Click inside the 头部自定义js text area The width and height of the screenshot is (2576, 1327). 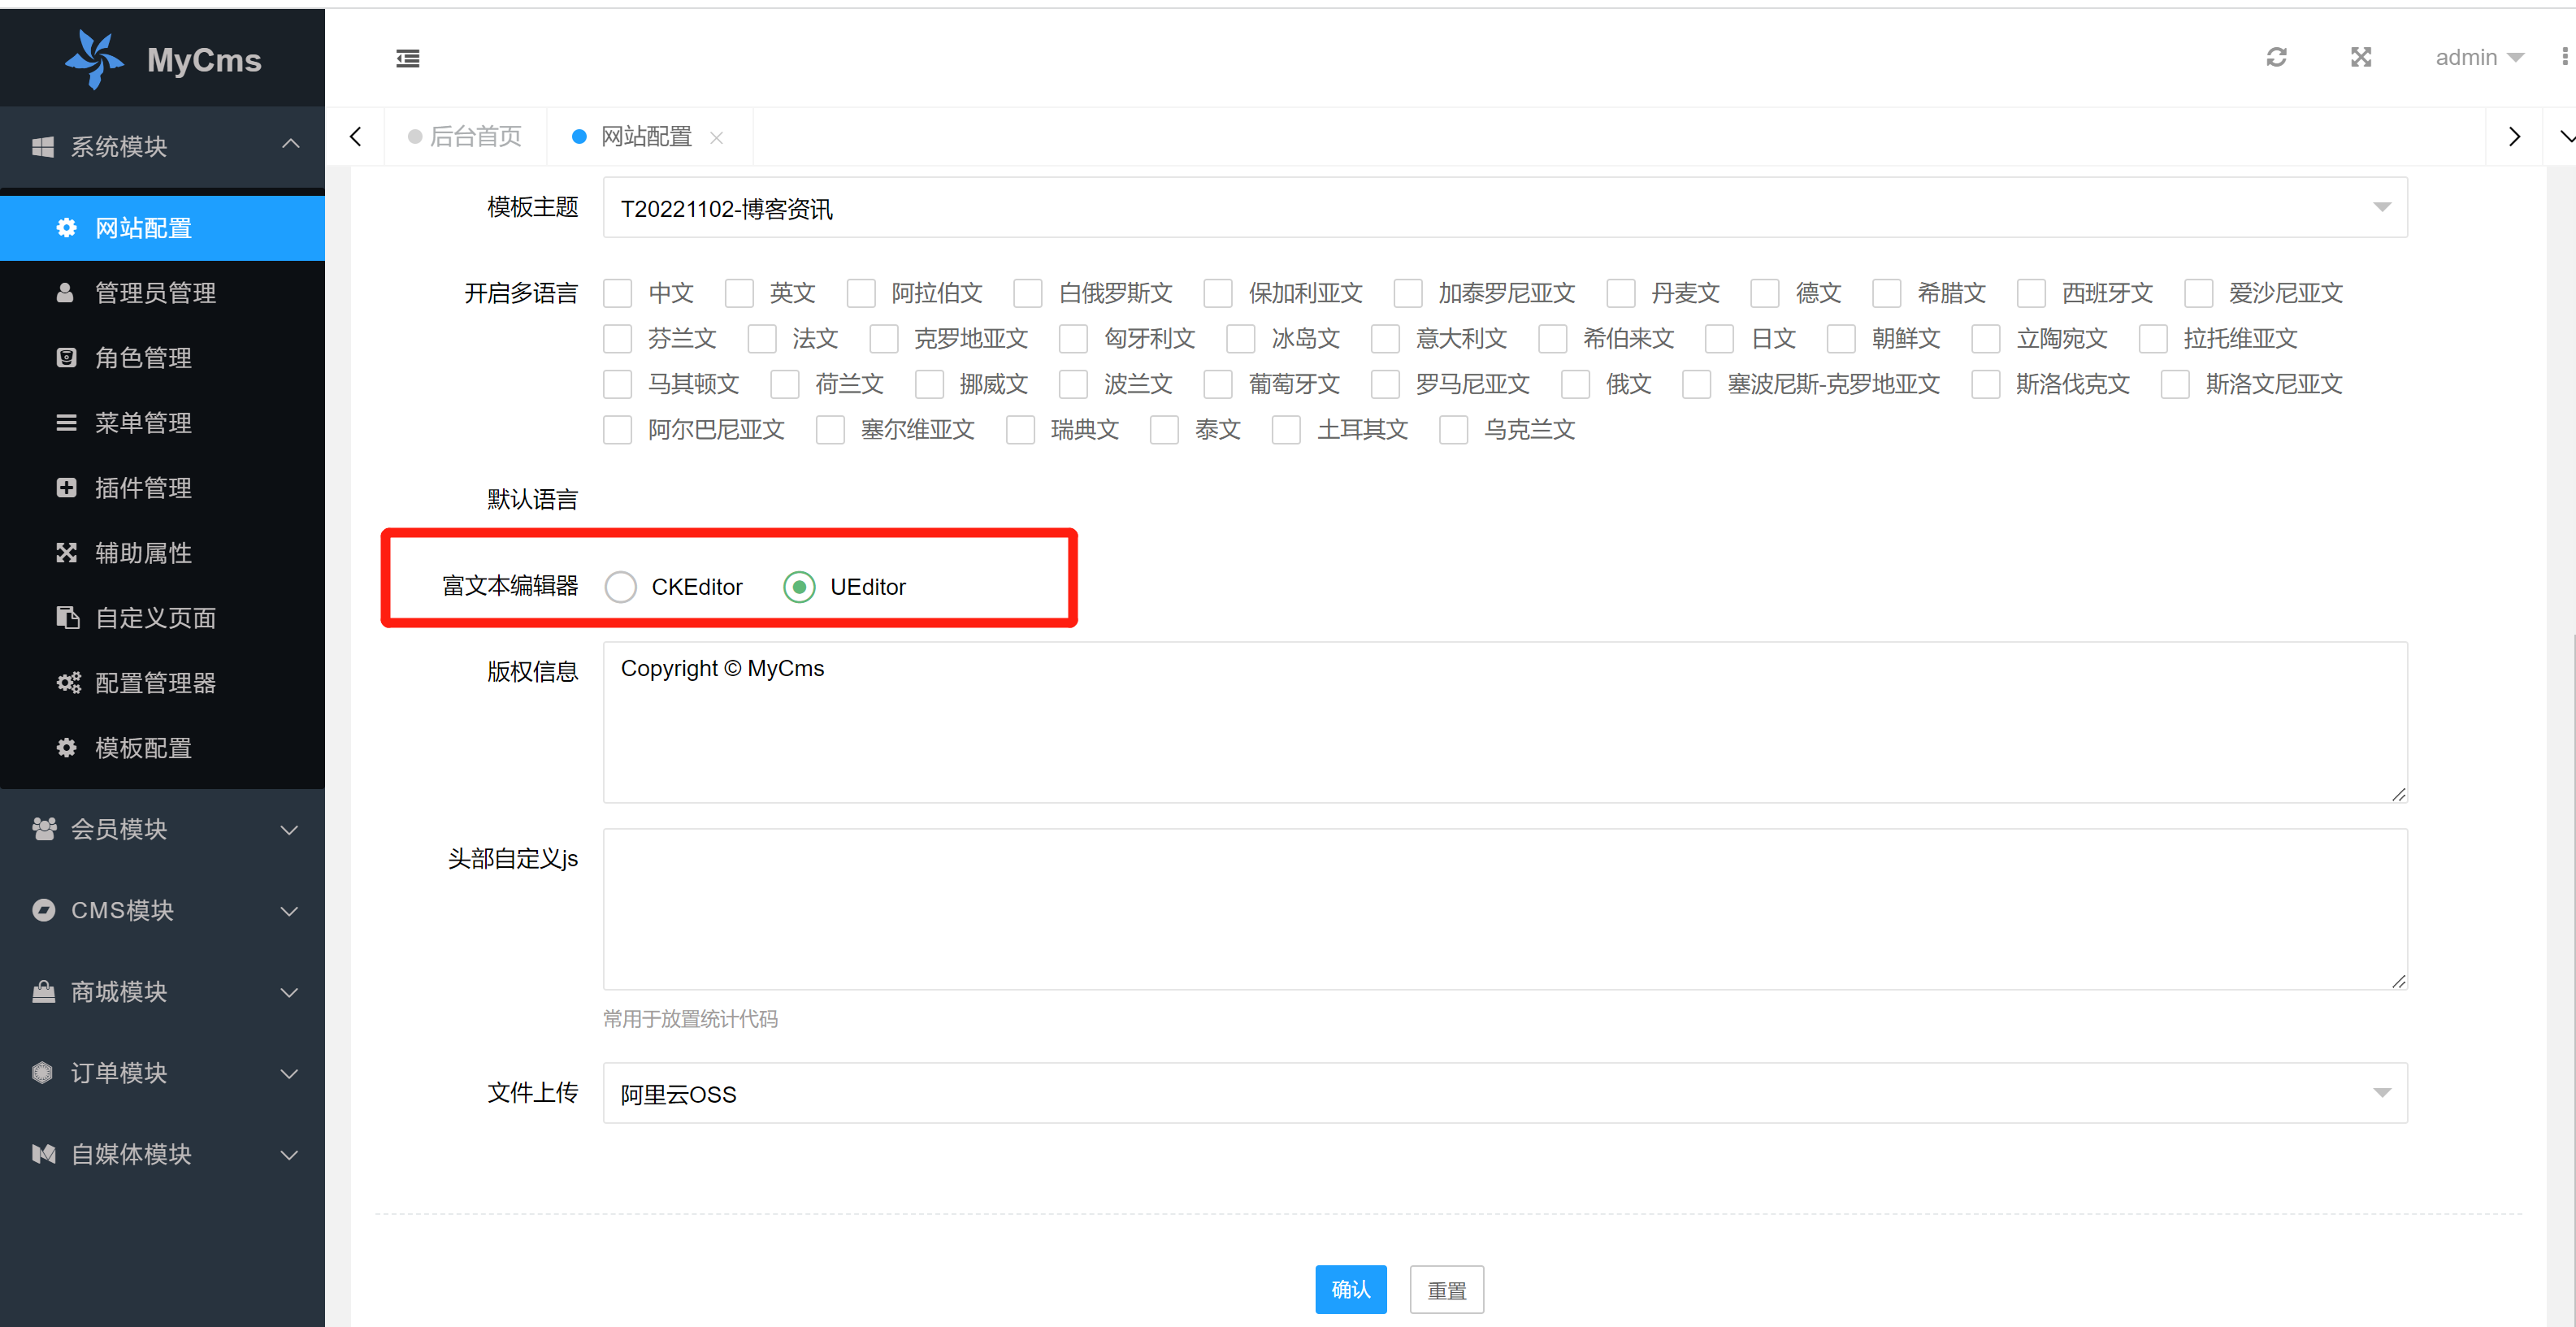click(1500, 910)
